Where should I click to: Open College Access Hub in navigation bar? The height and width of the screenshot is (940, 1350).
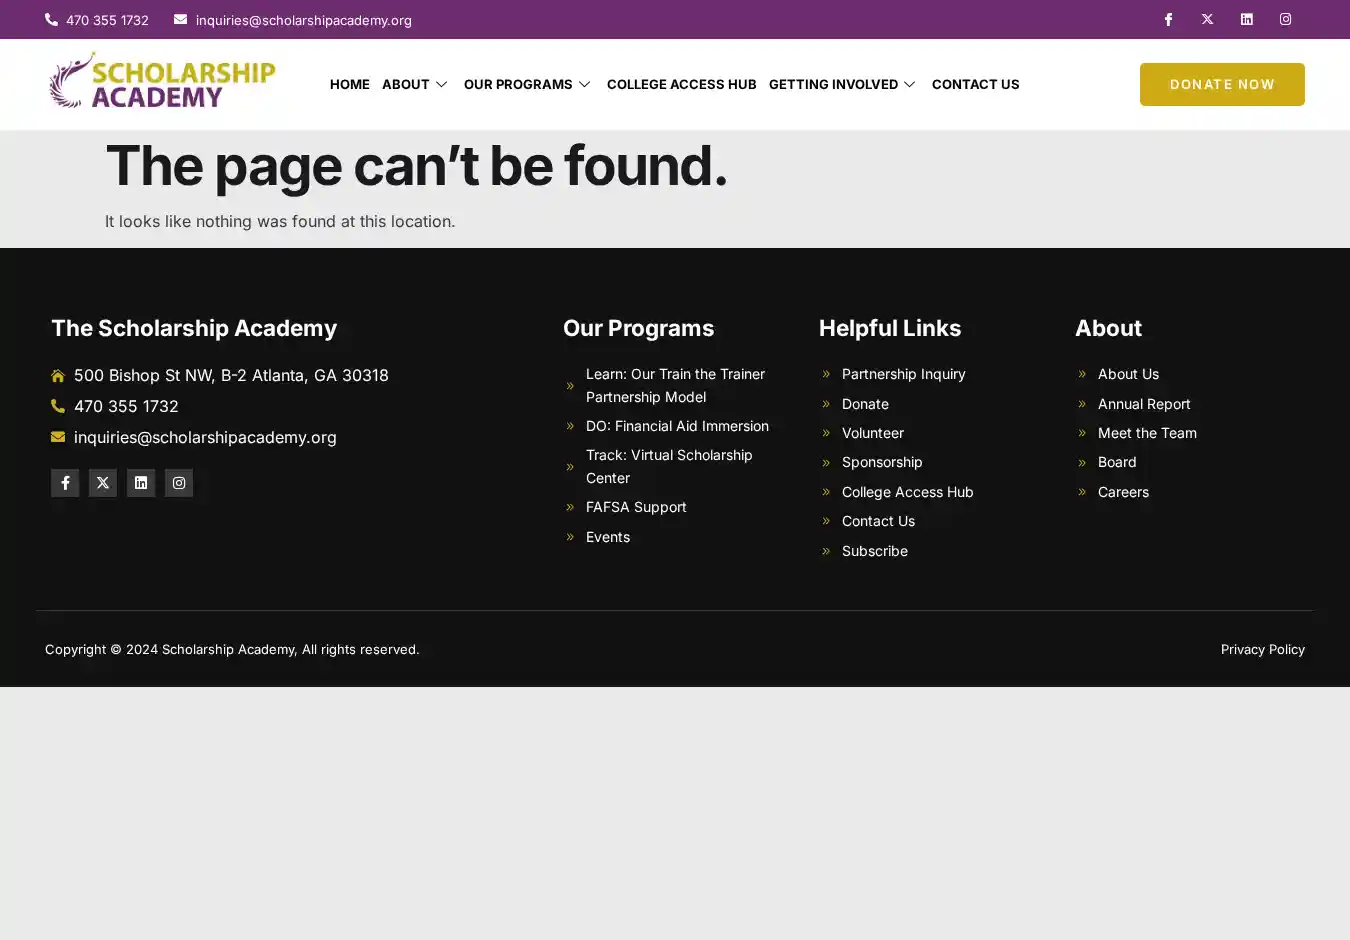coord(681,84)
